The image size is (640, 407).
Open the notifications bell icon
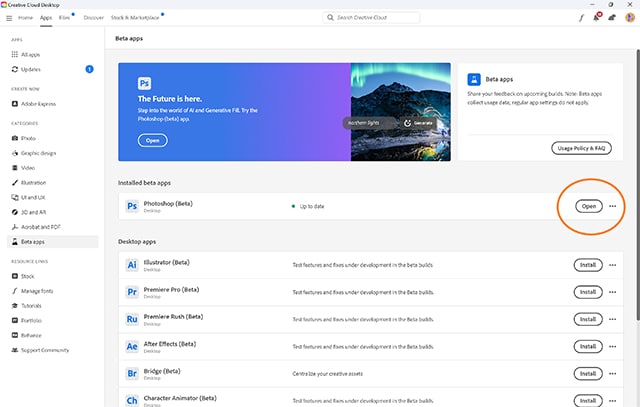[598, 18]
